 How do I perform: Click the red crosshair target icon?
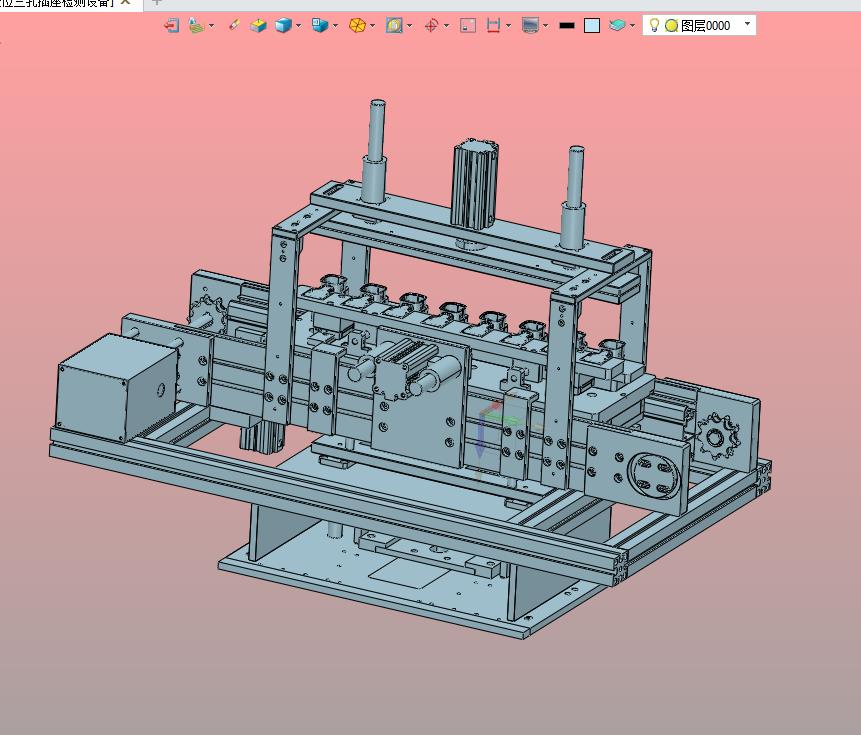click(432, 25)
